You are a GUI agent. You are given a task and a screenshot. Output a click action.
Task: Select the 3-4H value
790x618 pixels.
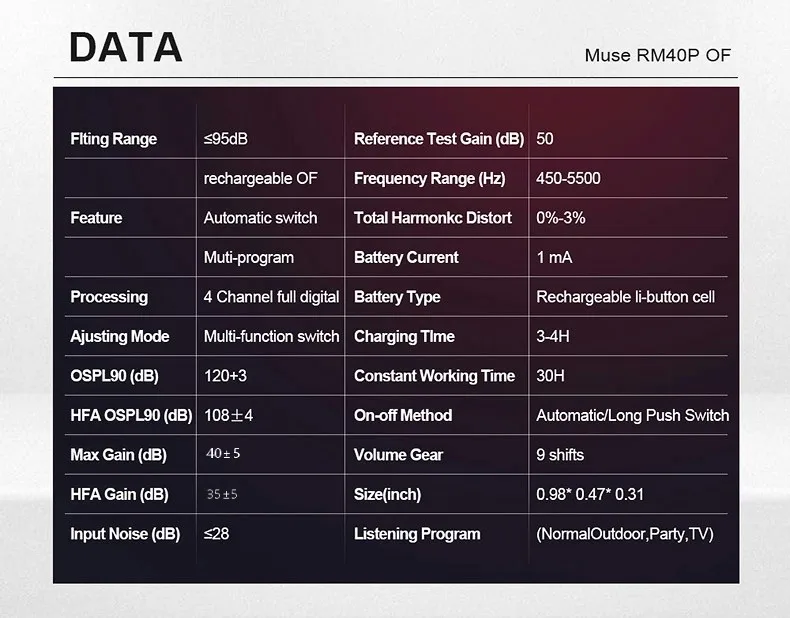point(553,336)
